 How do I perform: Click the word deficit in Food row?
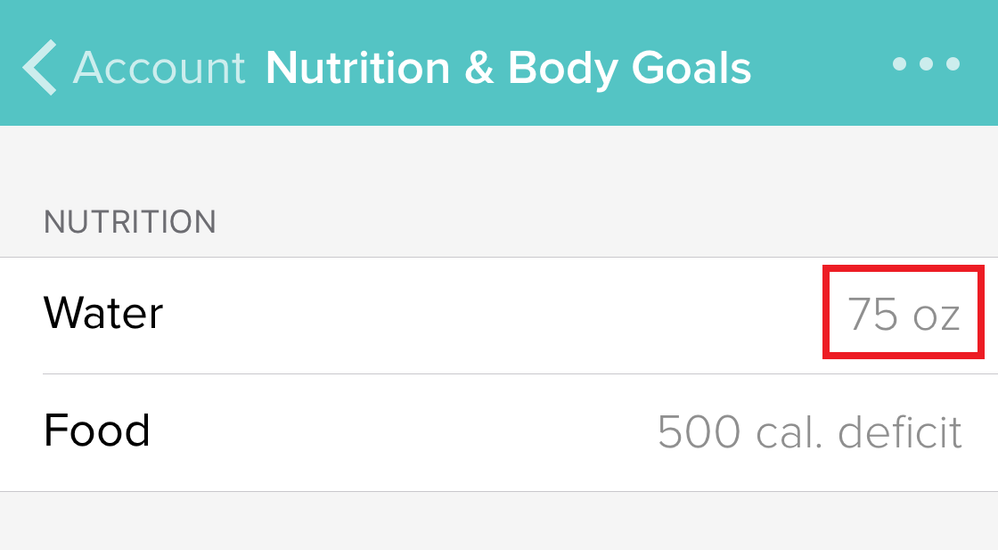click(900, 432)
